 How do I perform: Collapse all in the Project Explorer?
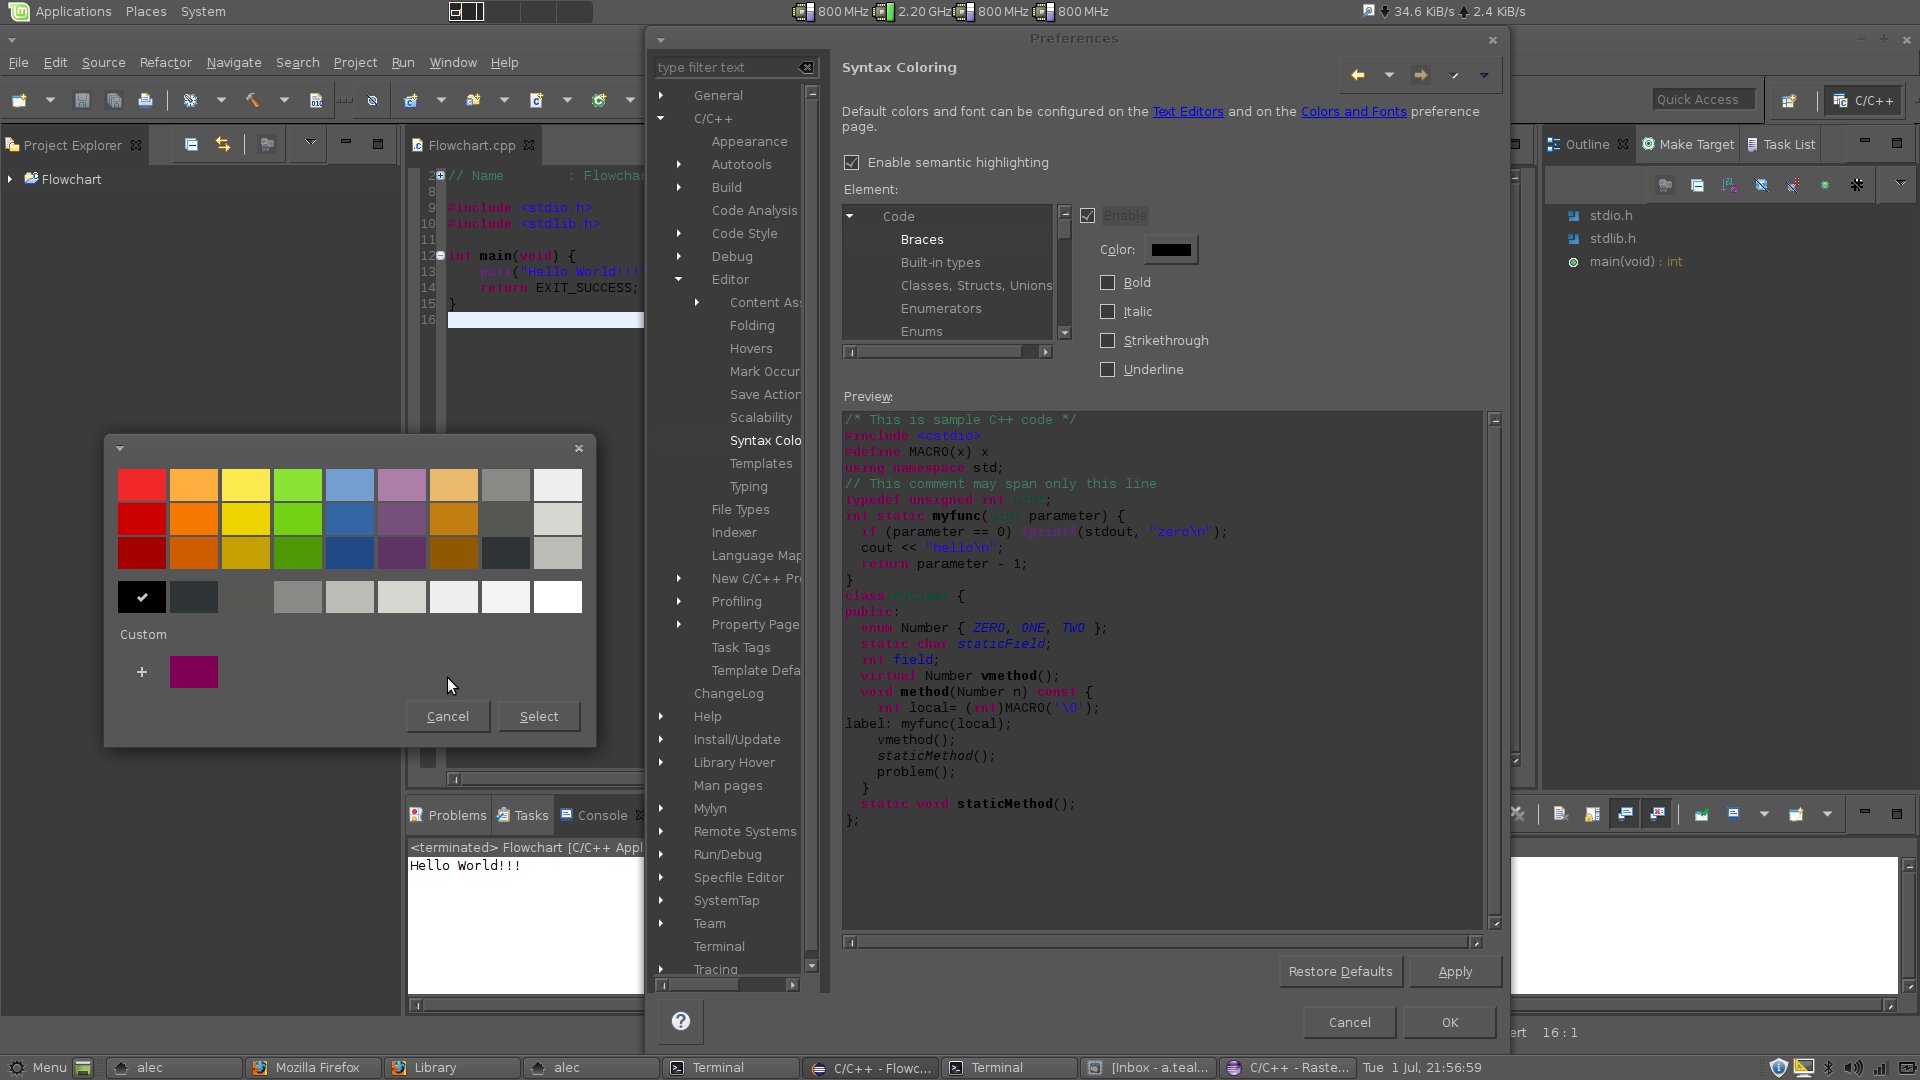[191, 144]
